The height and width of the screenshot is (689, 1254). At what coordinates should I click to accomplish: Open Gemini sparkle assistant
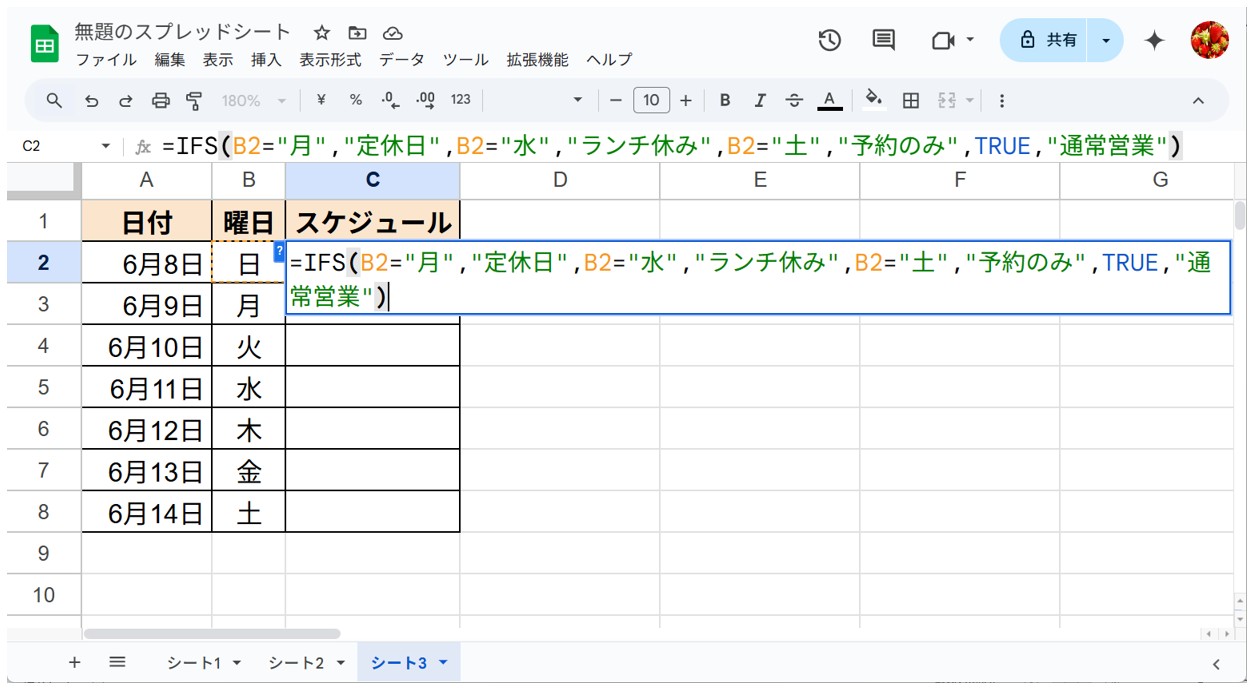(1154, 40)
